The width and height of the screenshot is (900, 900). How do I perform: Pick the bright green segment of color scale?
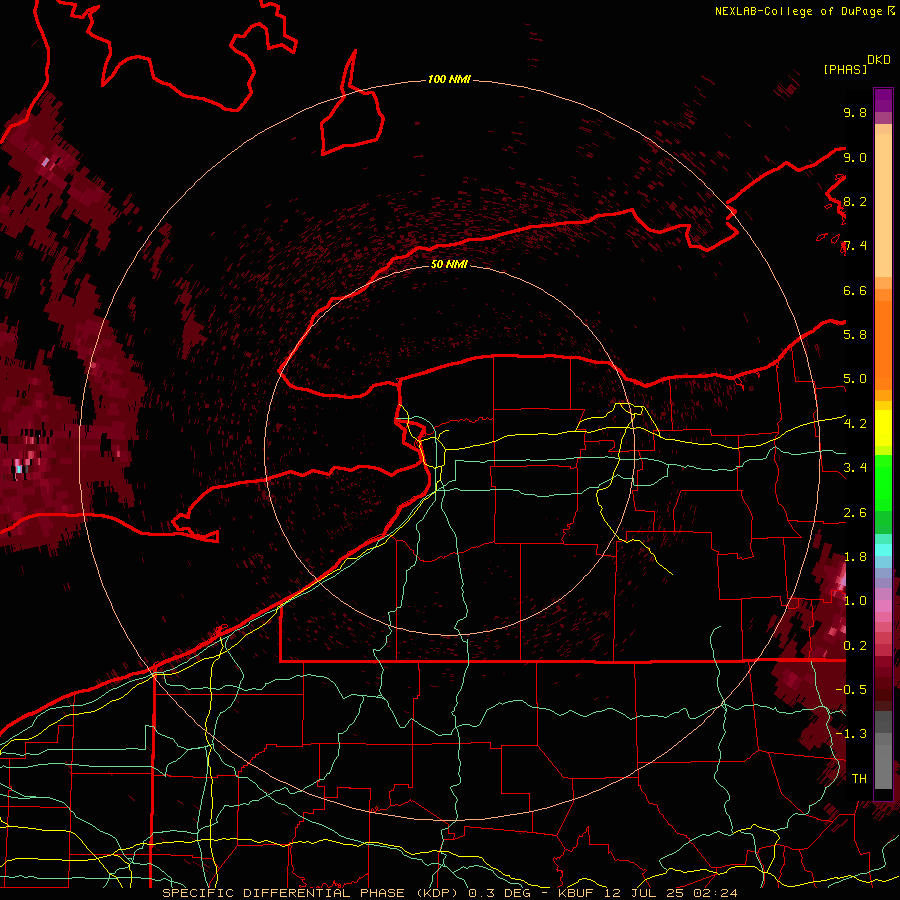(x=883, y=482)
